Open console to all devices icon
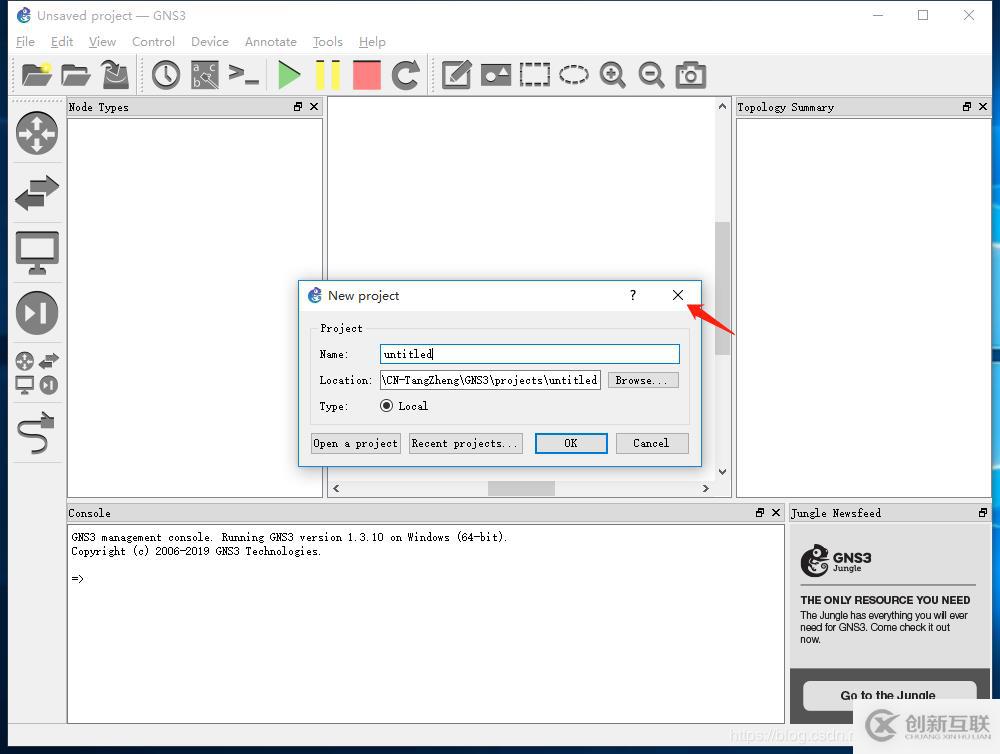Screen dimensions: 1000x754 (x=244, y=75)
